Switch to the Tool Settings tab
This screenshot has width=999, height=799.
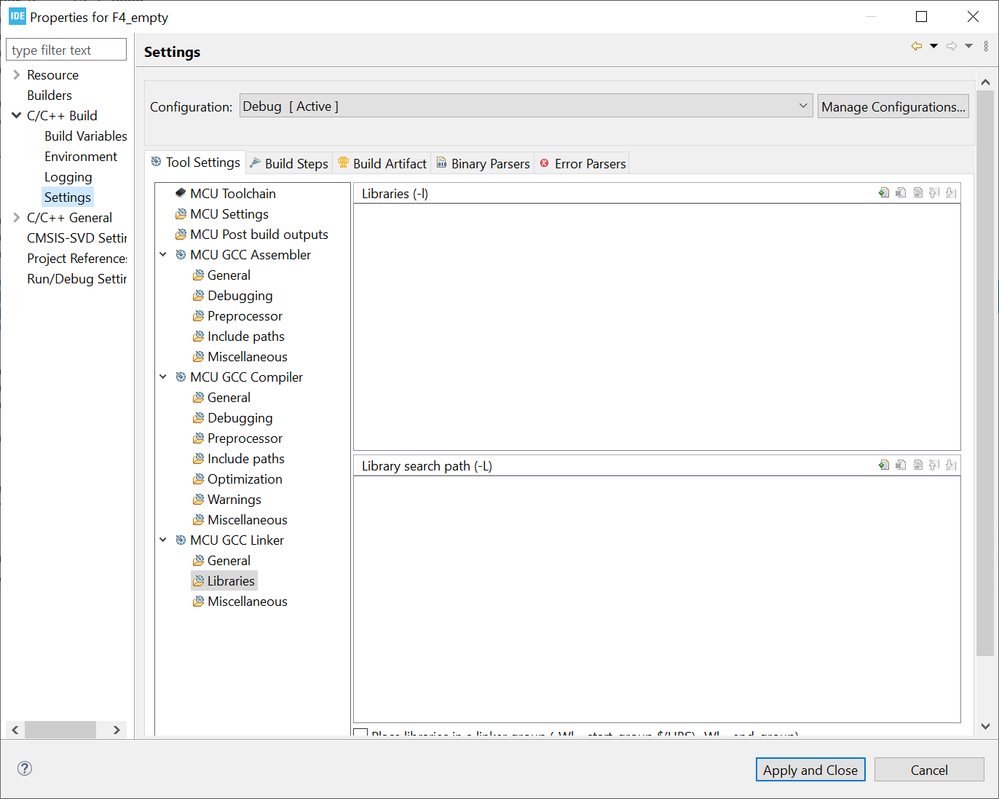(x=196, y=162)
